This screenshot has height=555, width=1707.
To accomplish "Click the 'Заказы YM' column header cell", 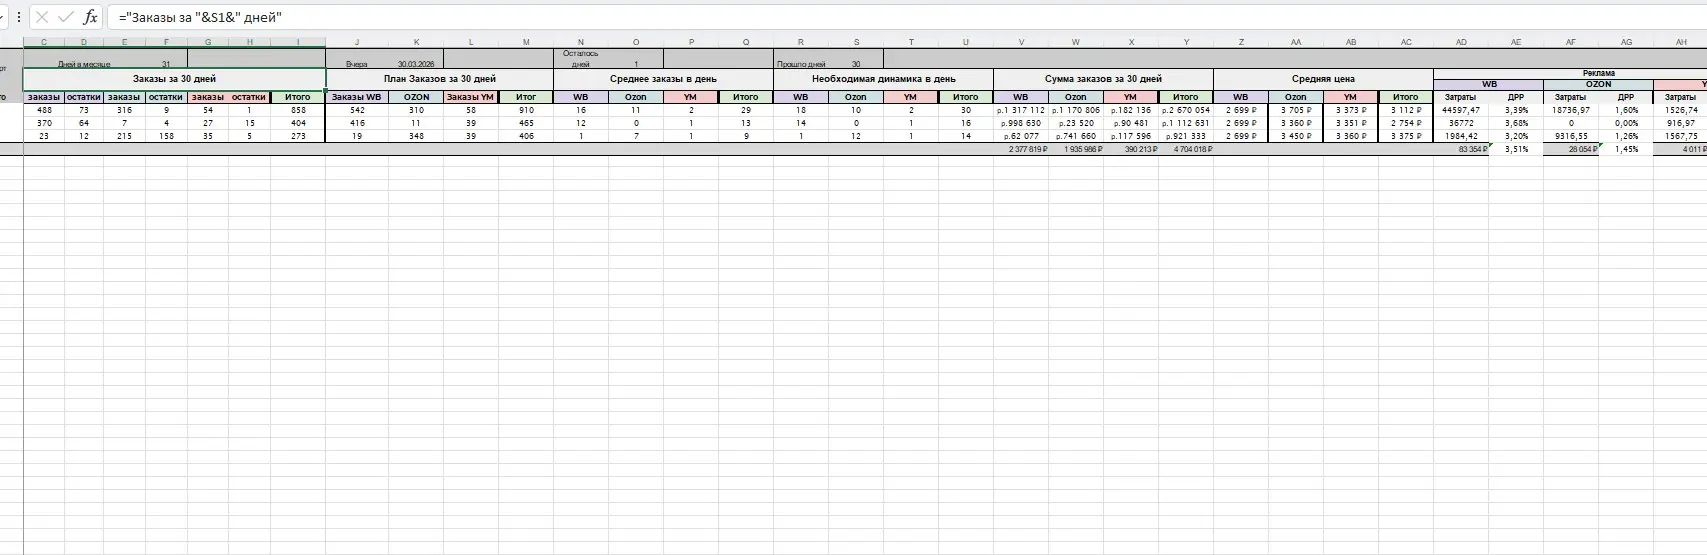I will [x=471, y=97].
